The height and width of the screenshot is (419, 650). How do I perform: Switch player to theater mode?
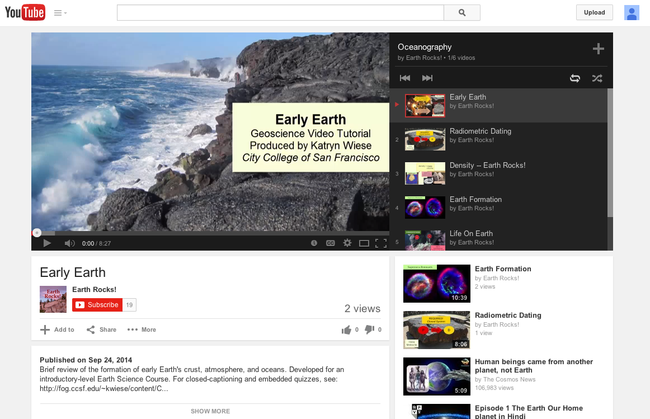click(x=364, y=243)
